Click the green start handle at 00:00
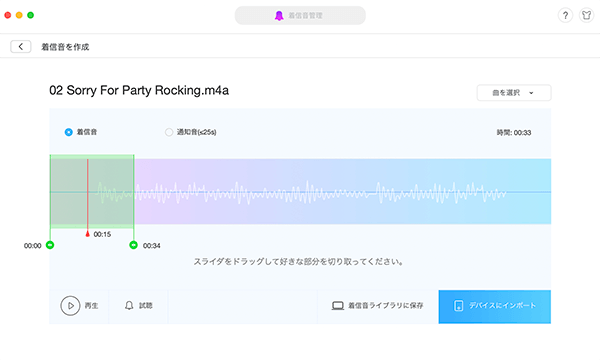The height and width of the screenshot is (360, 600). [x=50, y=245]
